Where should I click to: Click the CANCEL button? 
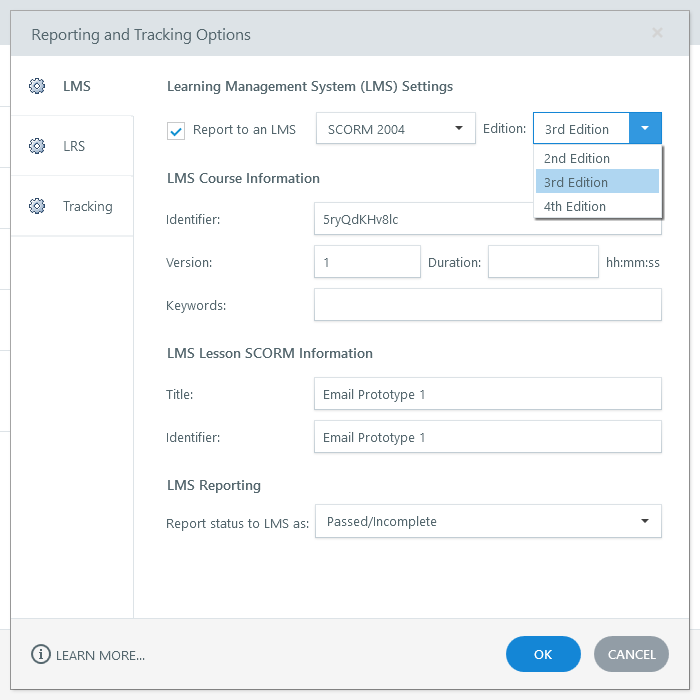pyautogui.click(x=631, y=654)
